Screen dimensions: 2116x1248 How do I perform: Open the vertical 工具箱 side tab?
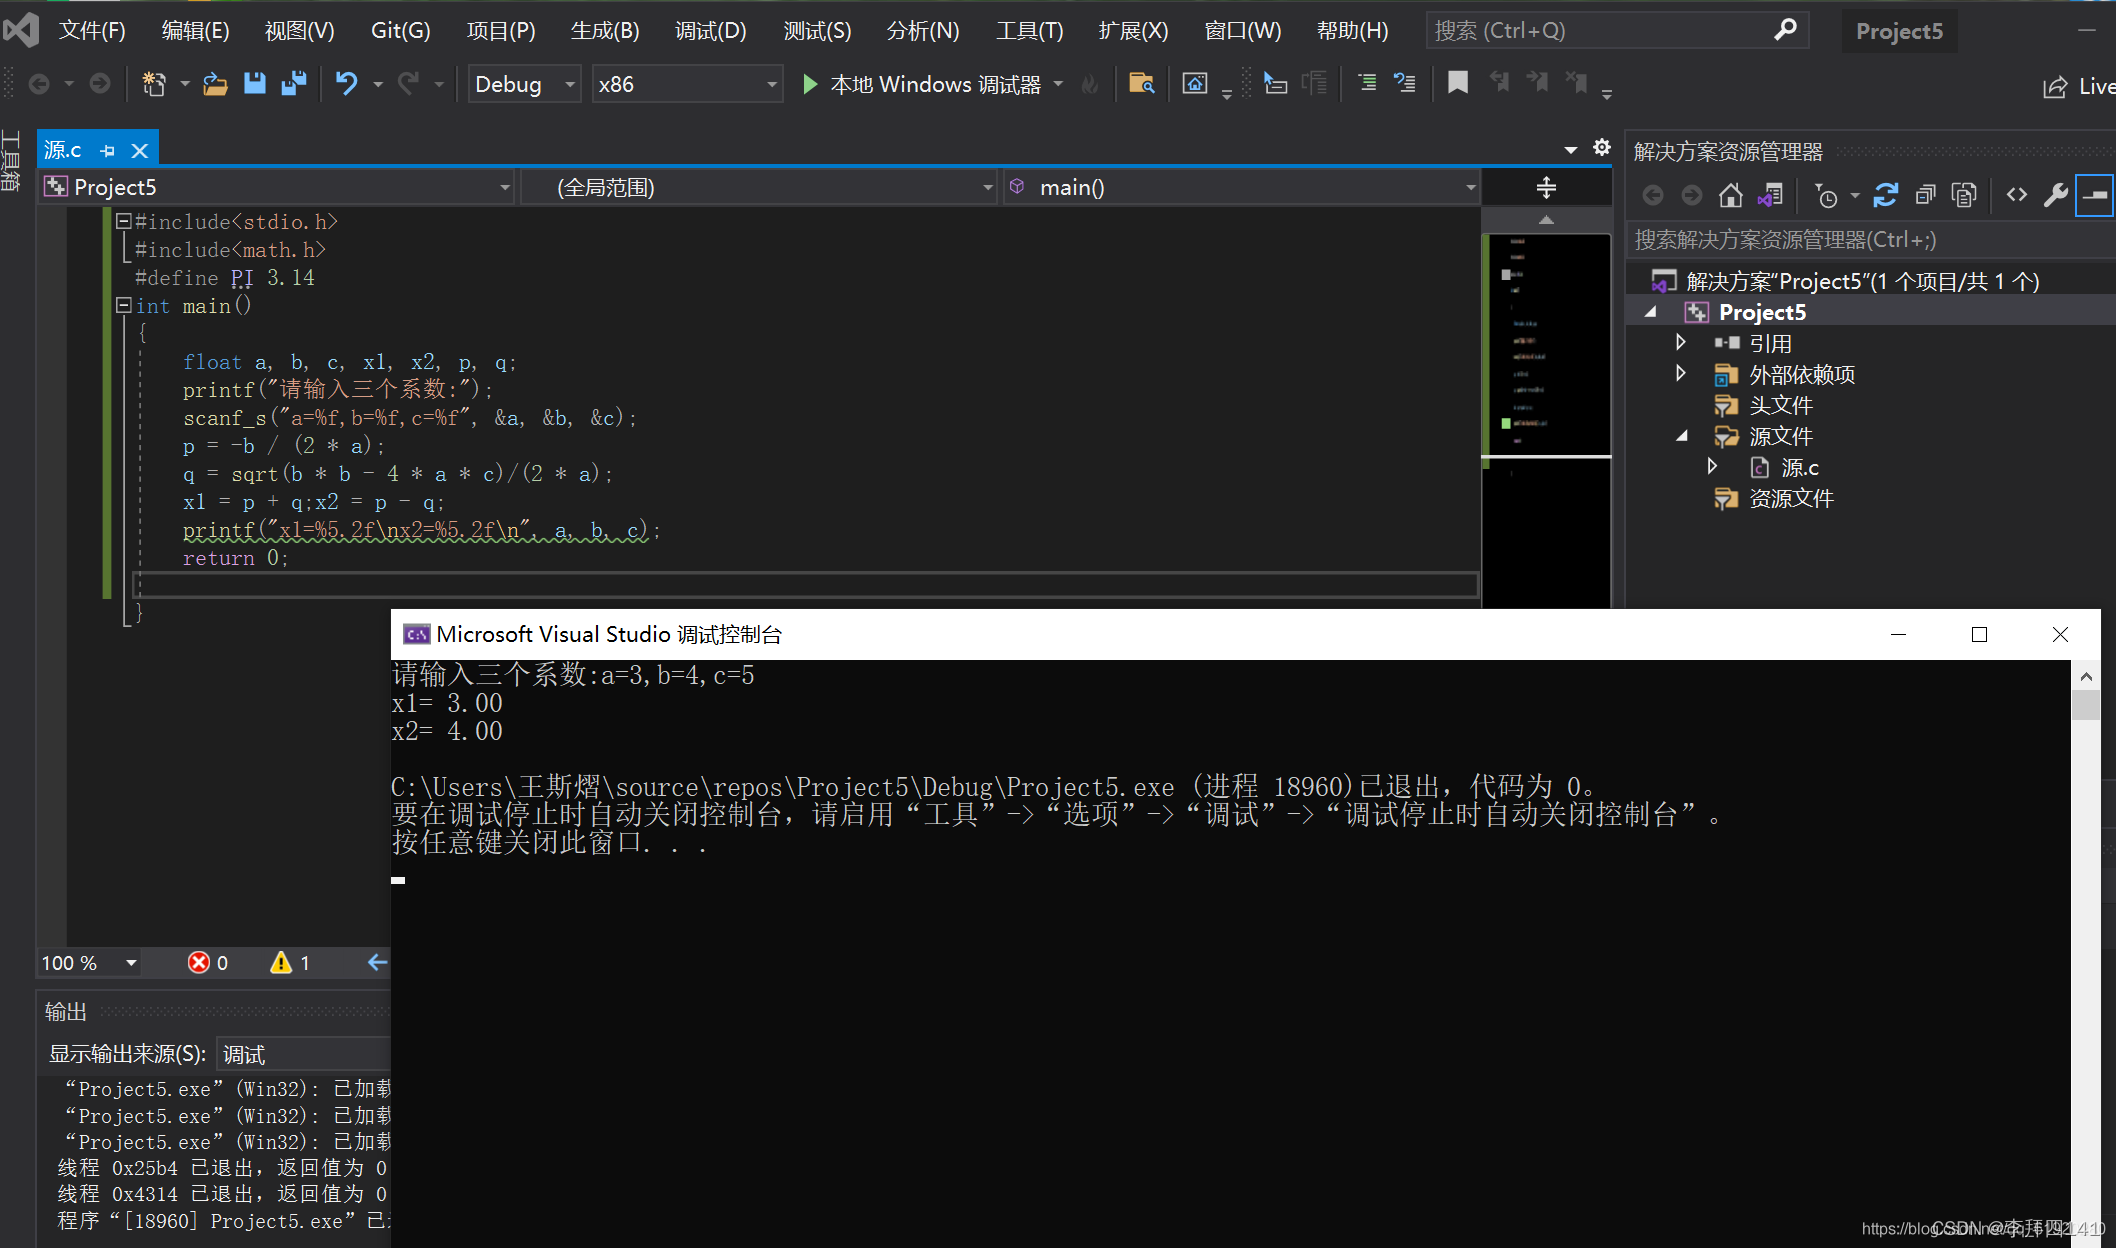tap(11, 160)
